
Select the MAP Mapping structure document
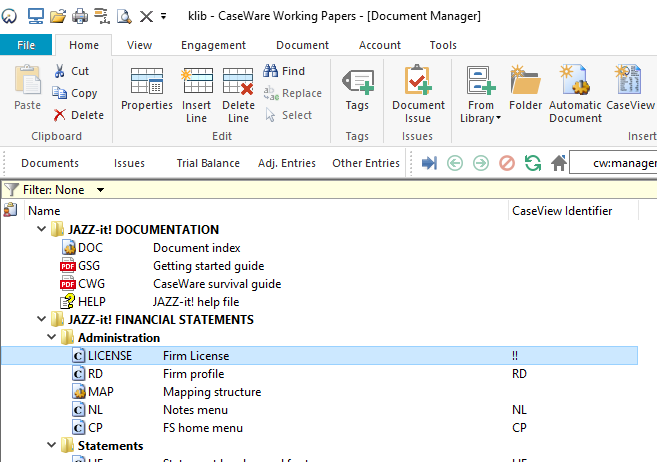click(x=319, y=392)
